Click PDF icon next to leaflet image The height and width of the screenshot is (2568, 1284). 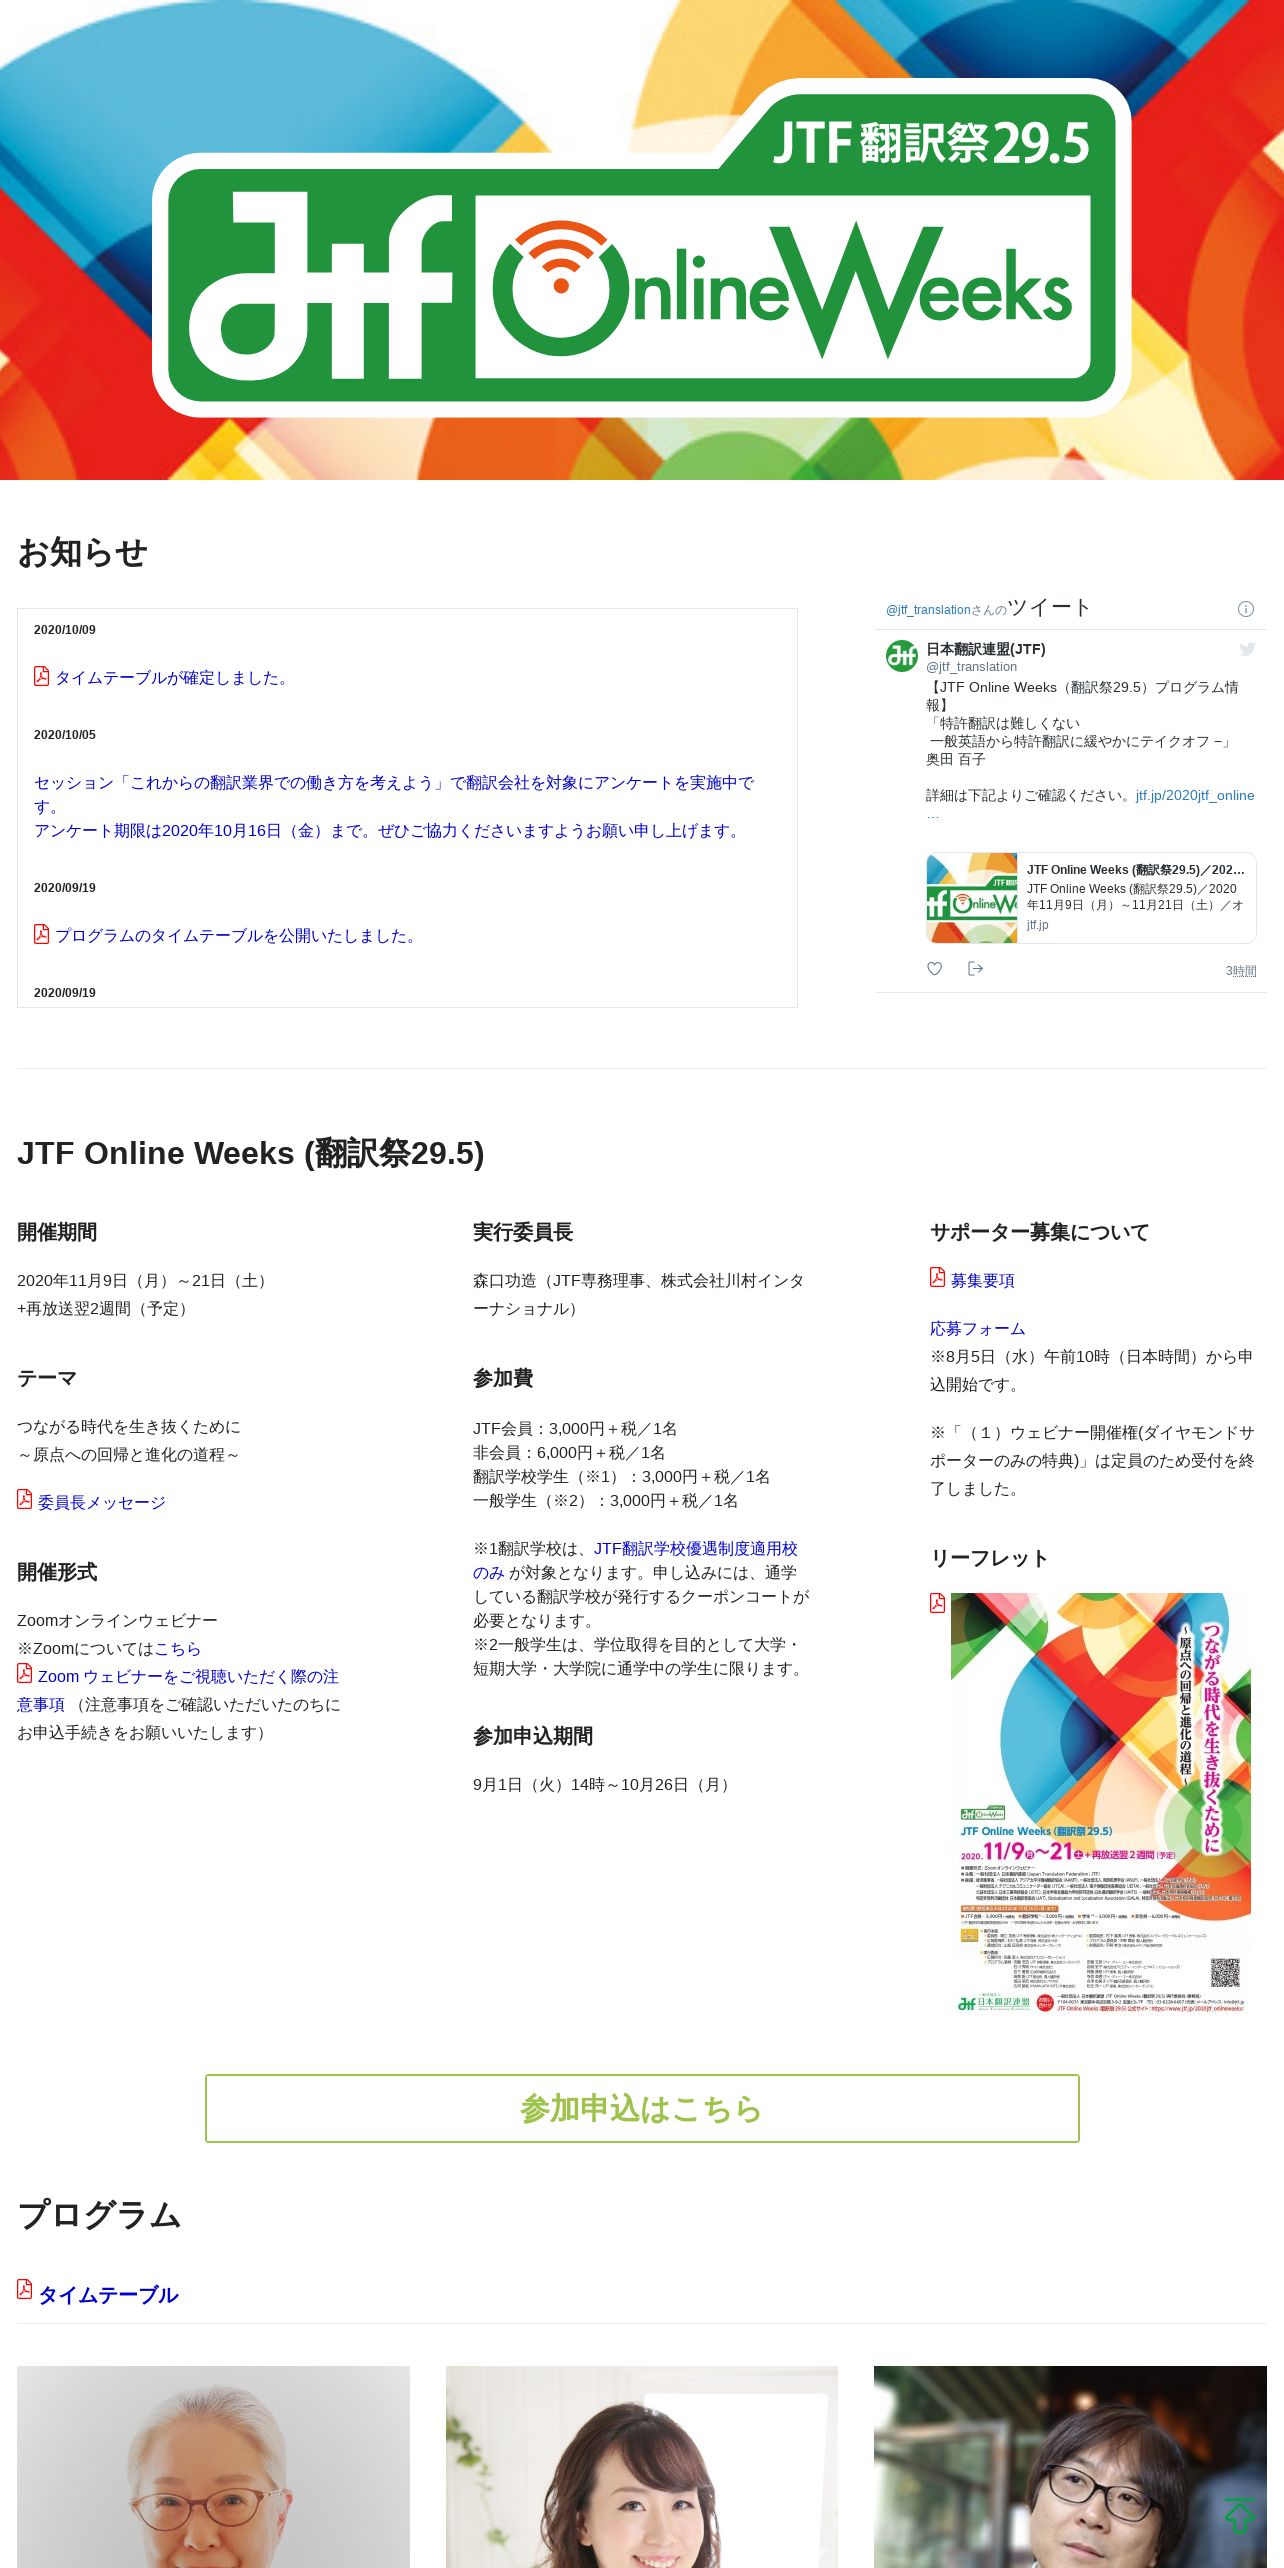[937, 1603]
